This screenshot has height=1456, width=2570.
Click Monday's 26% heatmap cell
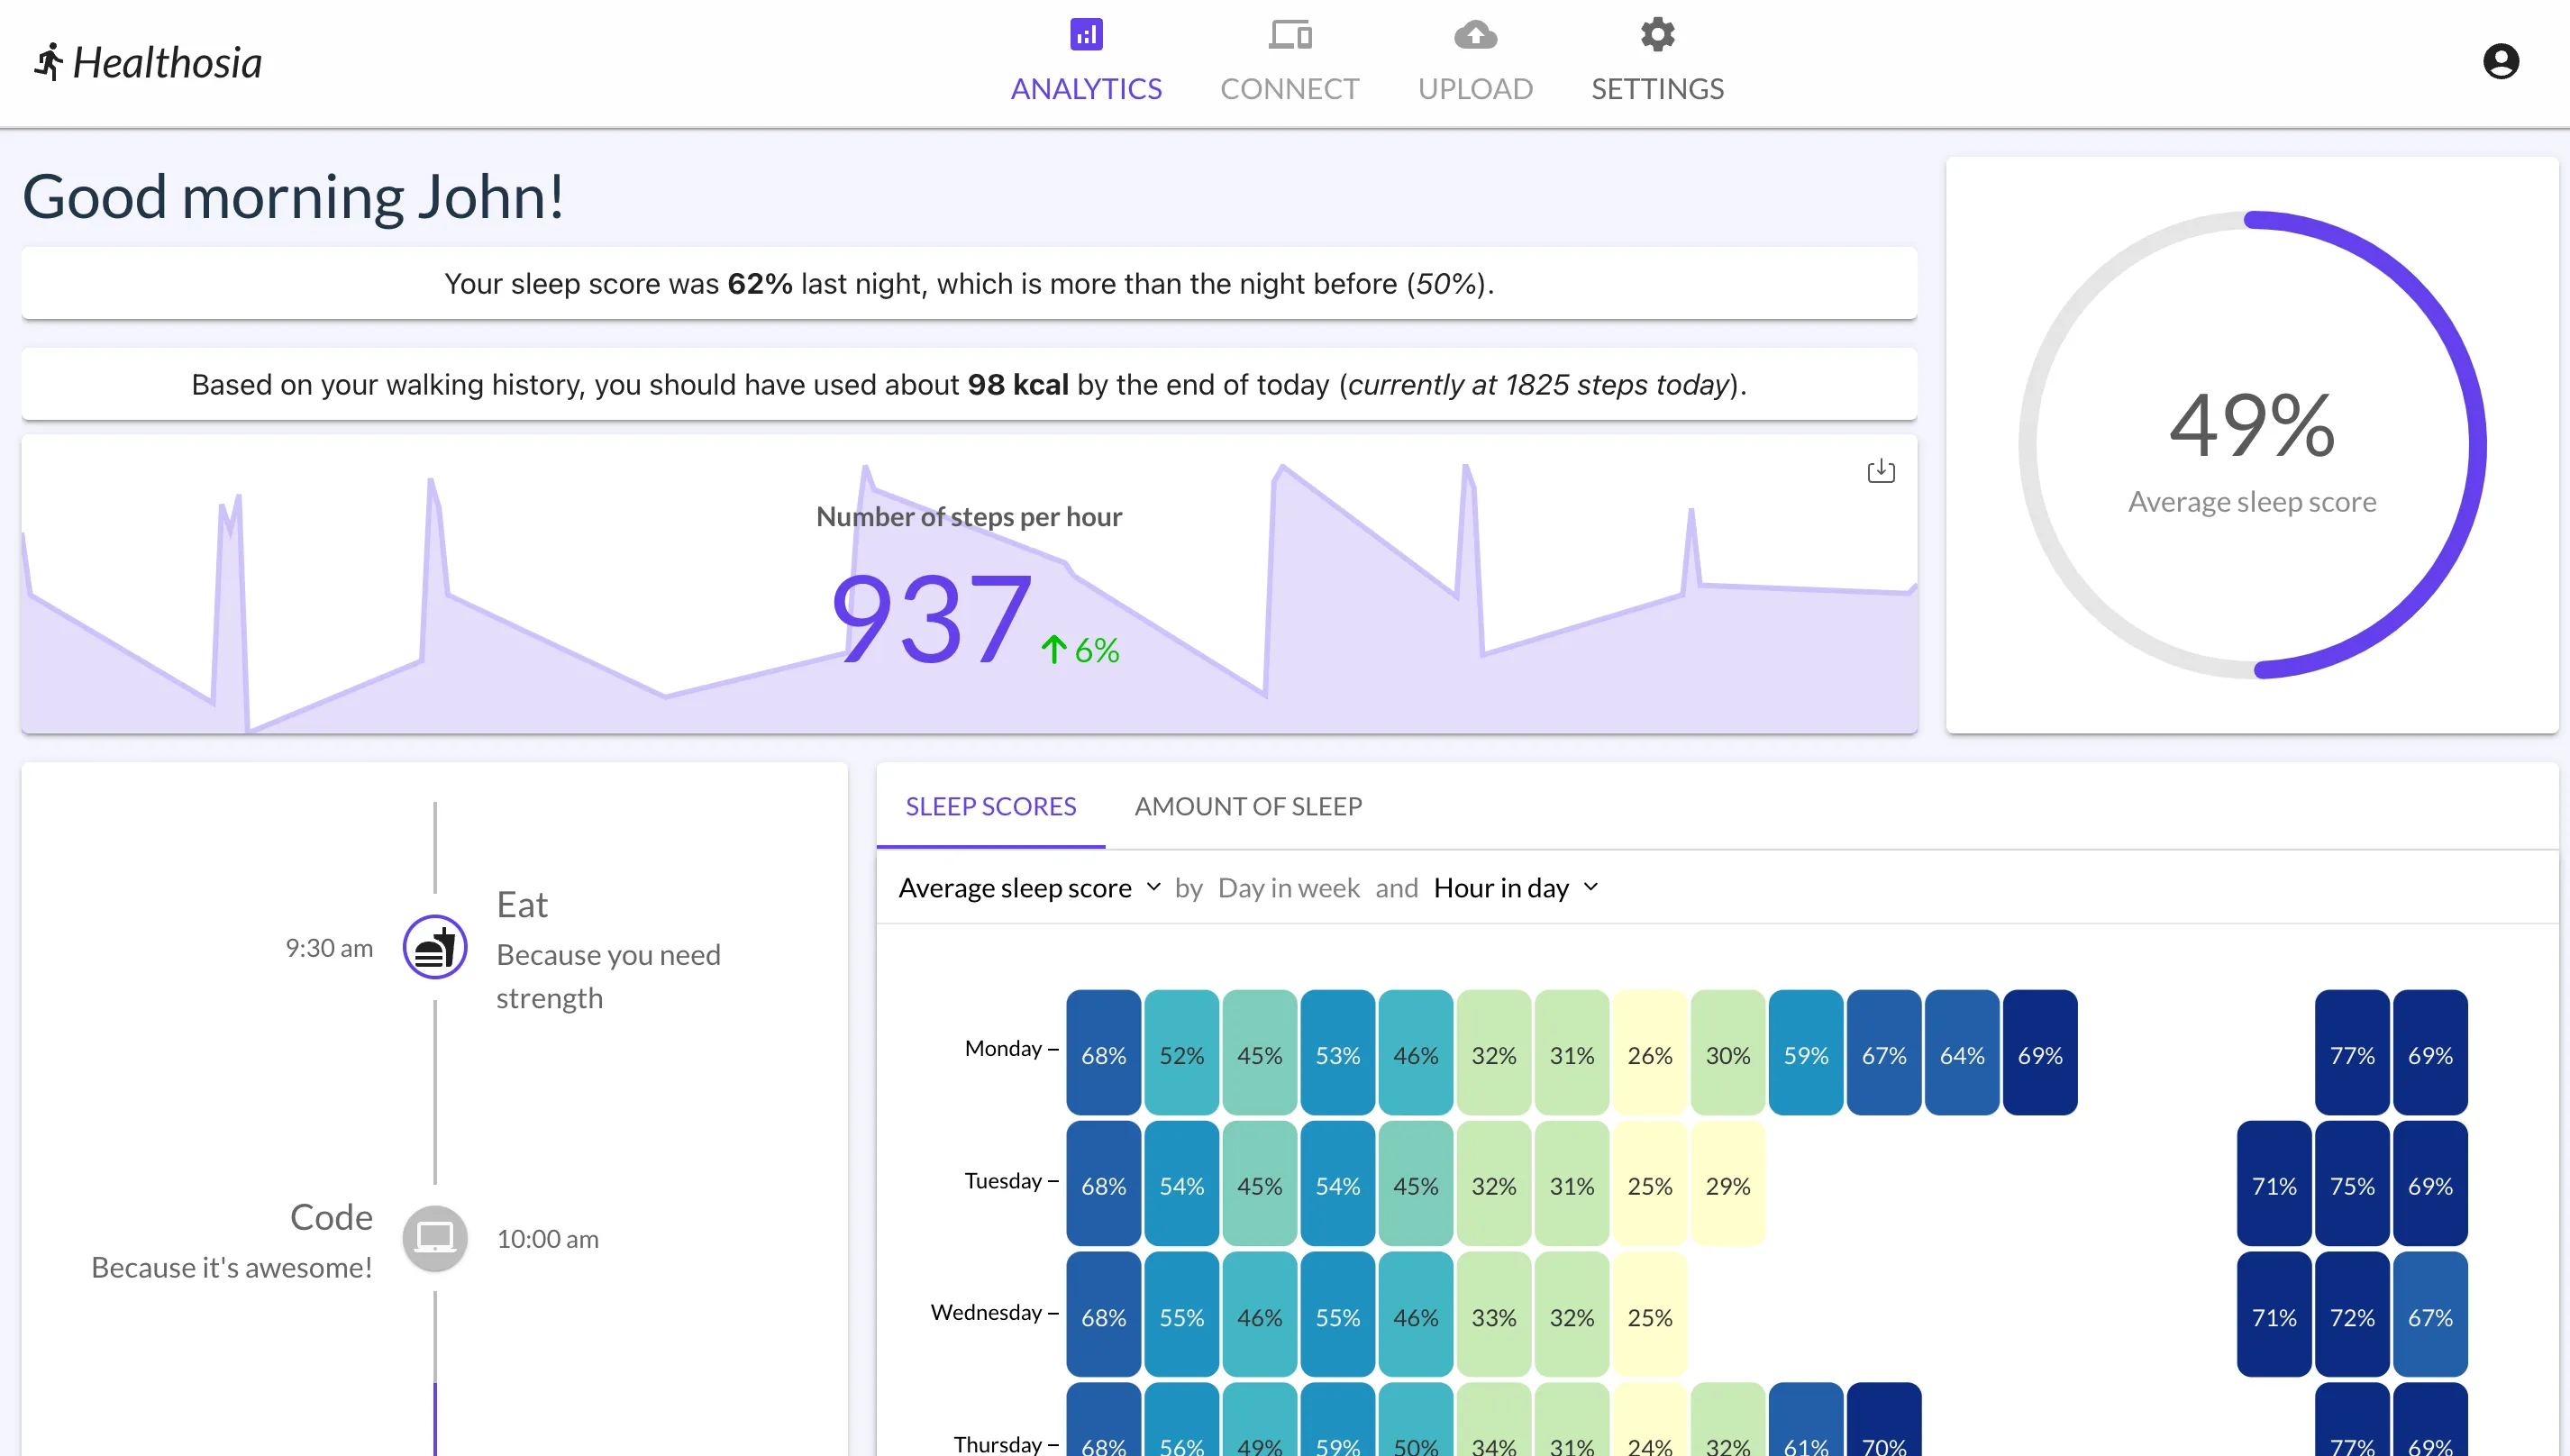1650,1053
